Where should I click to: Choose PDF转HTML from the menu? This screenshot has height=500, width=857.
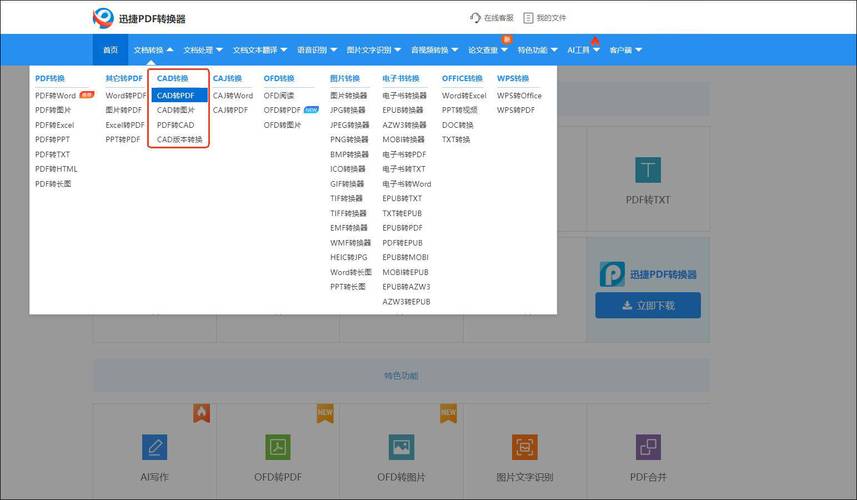click(x=56, y=169)
